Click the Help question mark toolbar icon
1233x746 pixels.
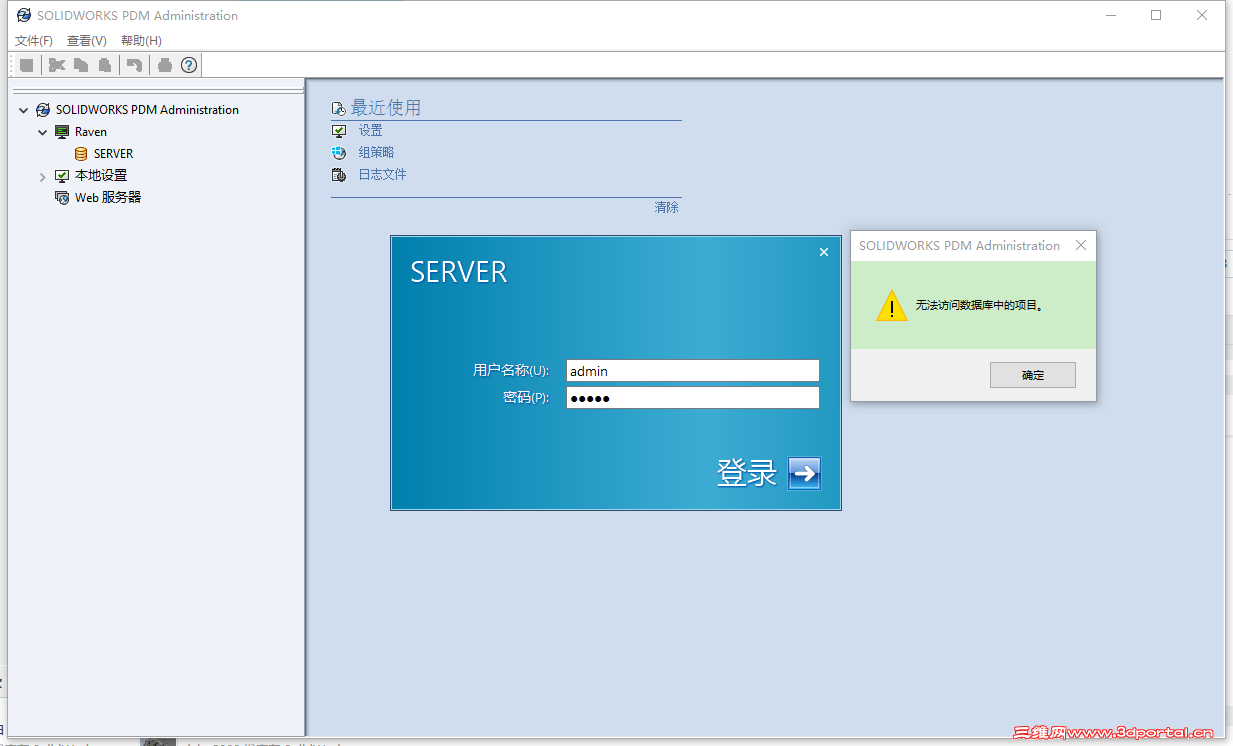coord(189,65)
